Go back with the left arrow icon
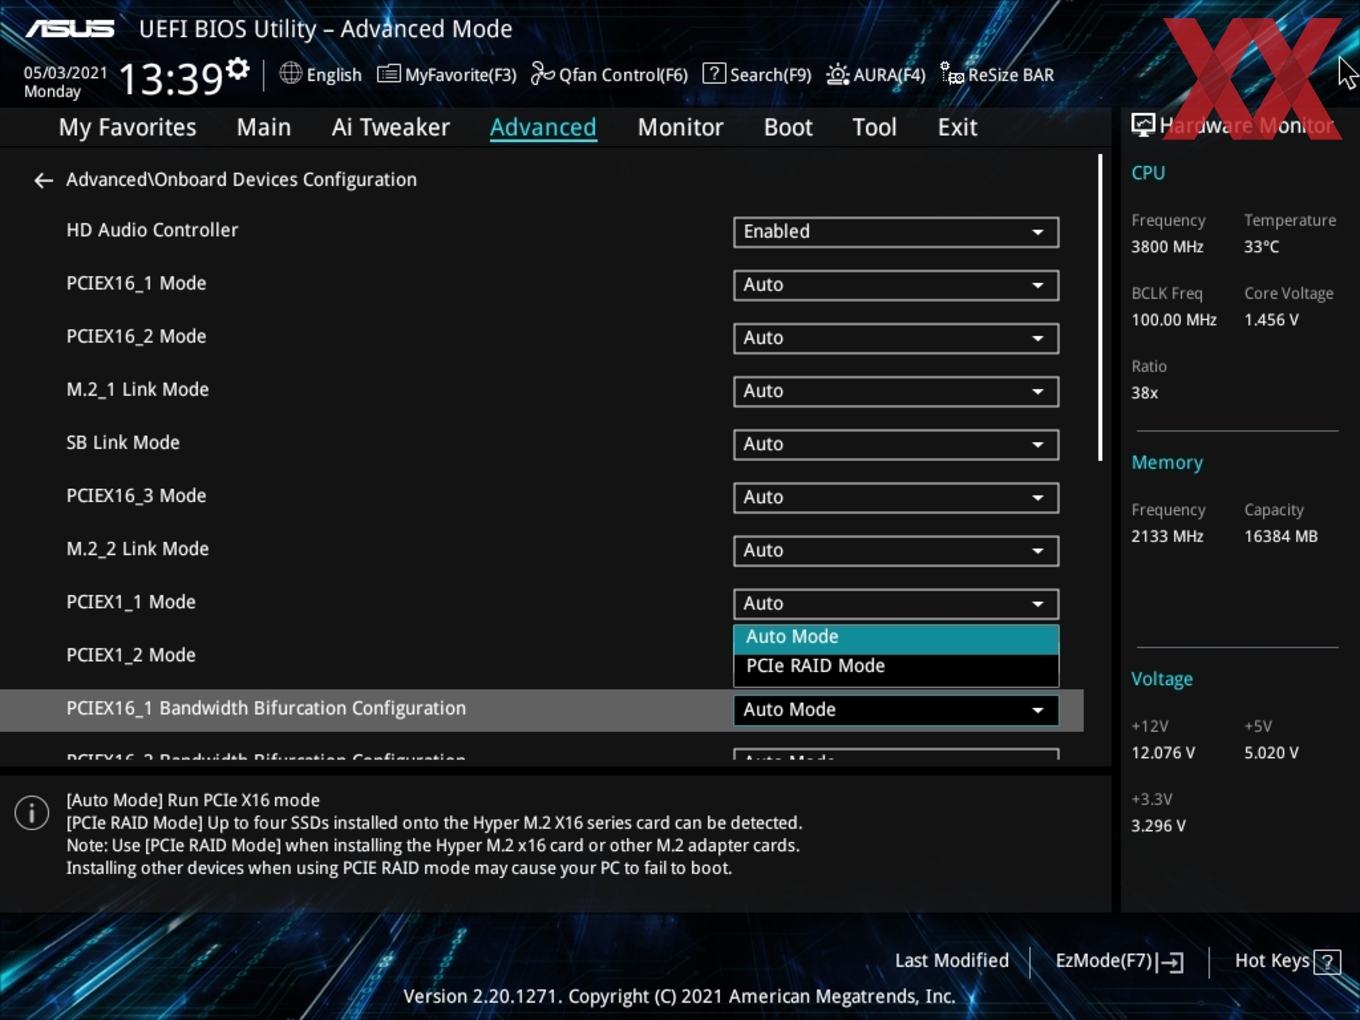 click(x=43, y=180)
